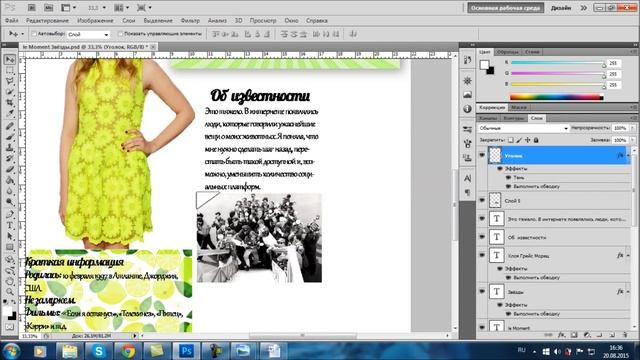Check Показать управляющие элементы option

pos(120,34)
